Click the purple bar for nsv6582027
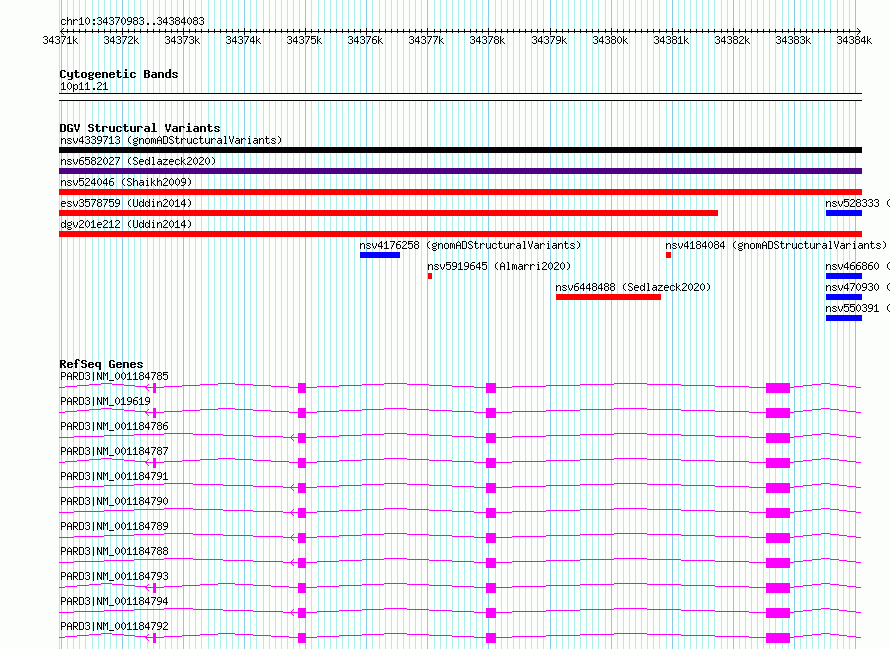890x649 pixels. 460,171
